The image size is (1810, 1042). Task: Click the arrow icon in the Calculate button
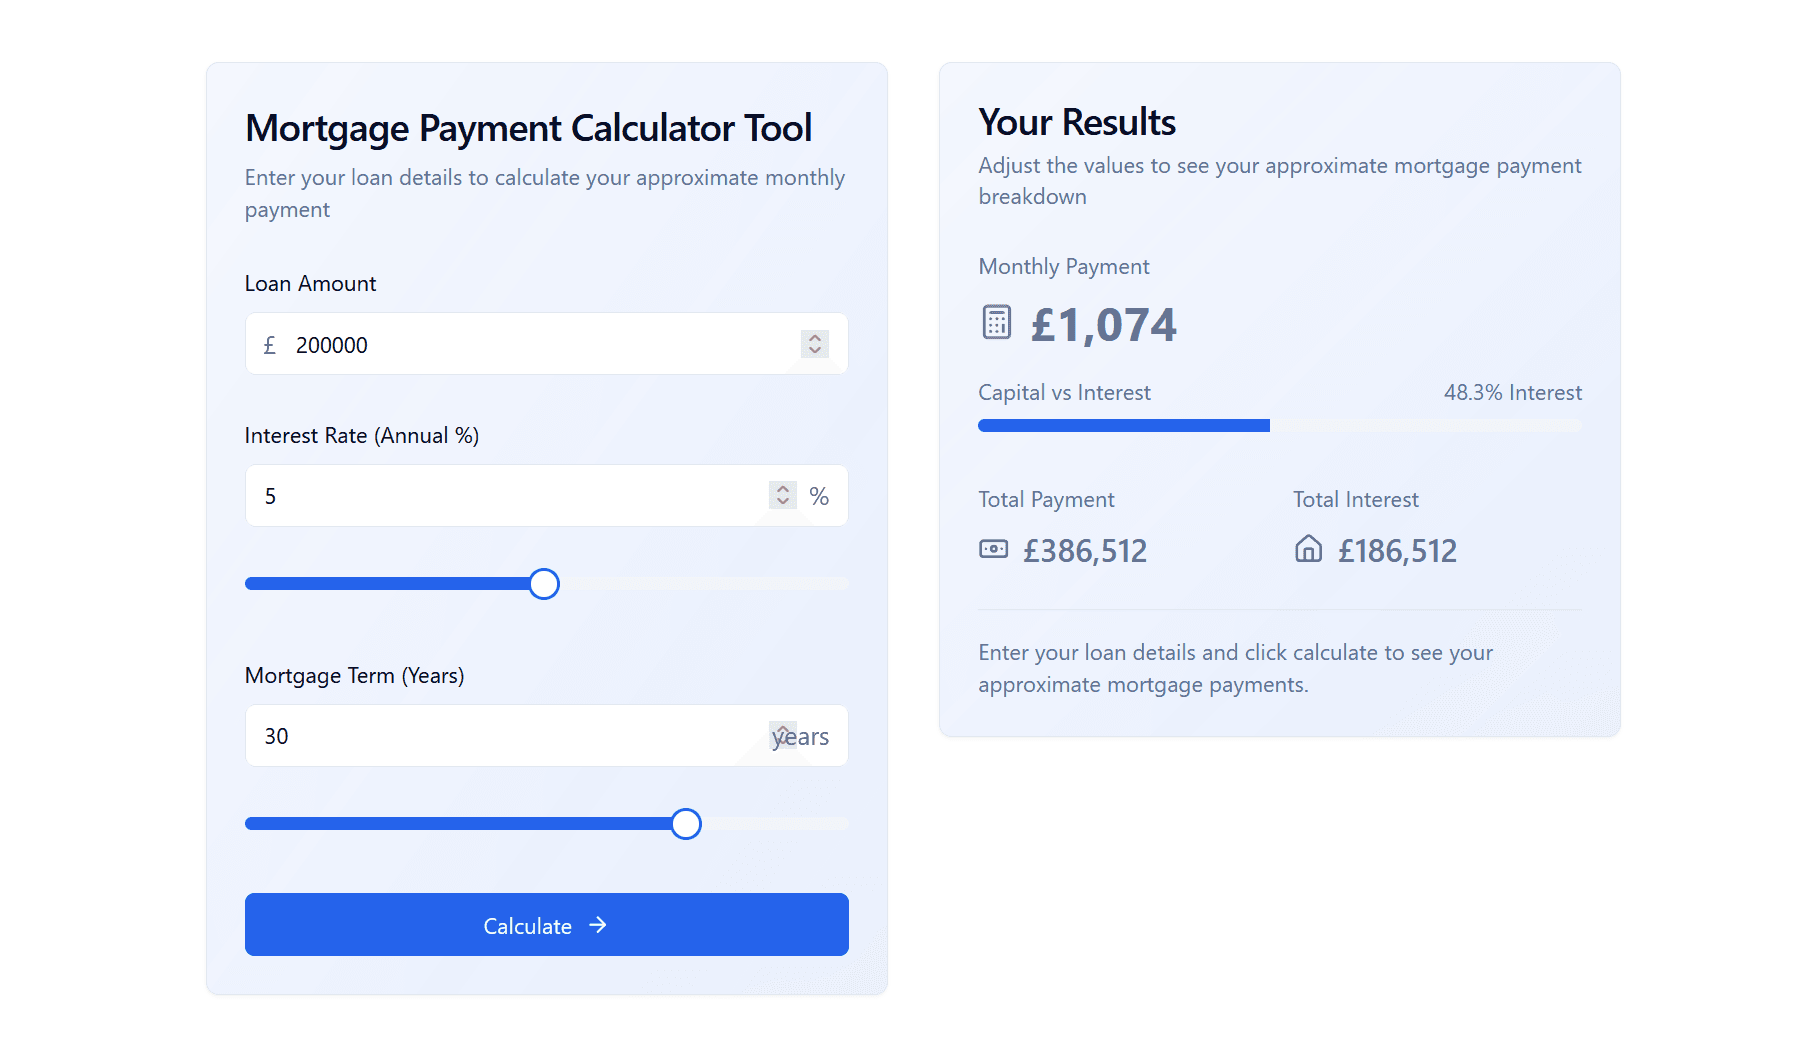coord(598,925)
